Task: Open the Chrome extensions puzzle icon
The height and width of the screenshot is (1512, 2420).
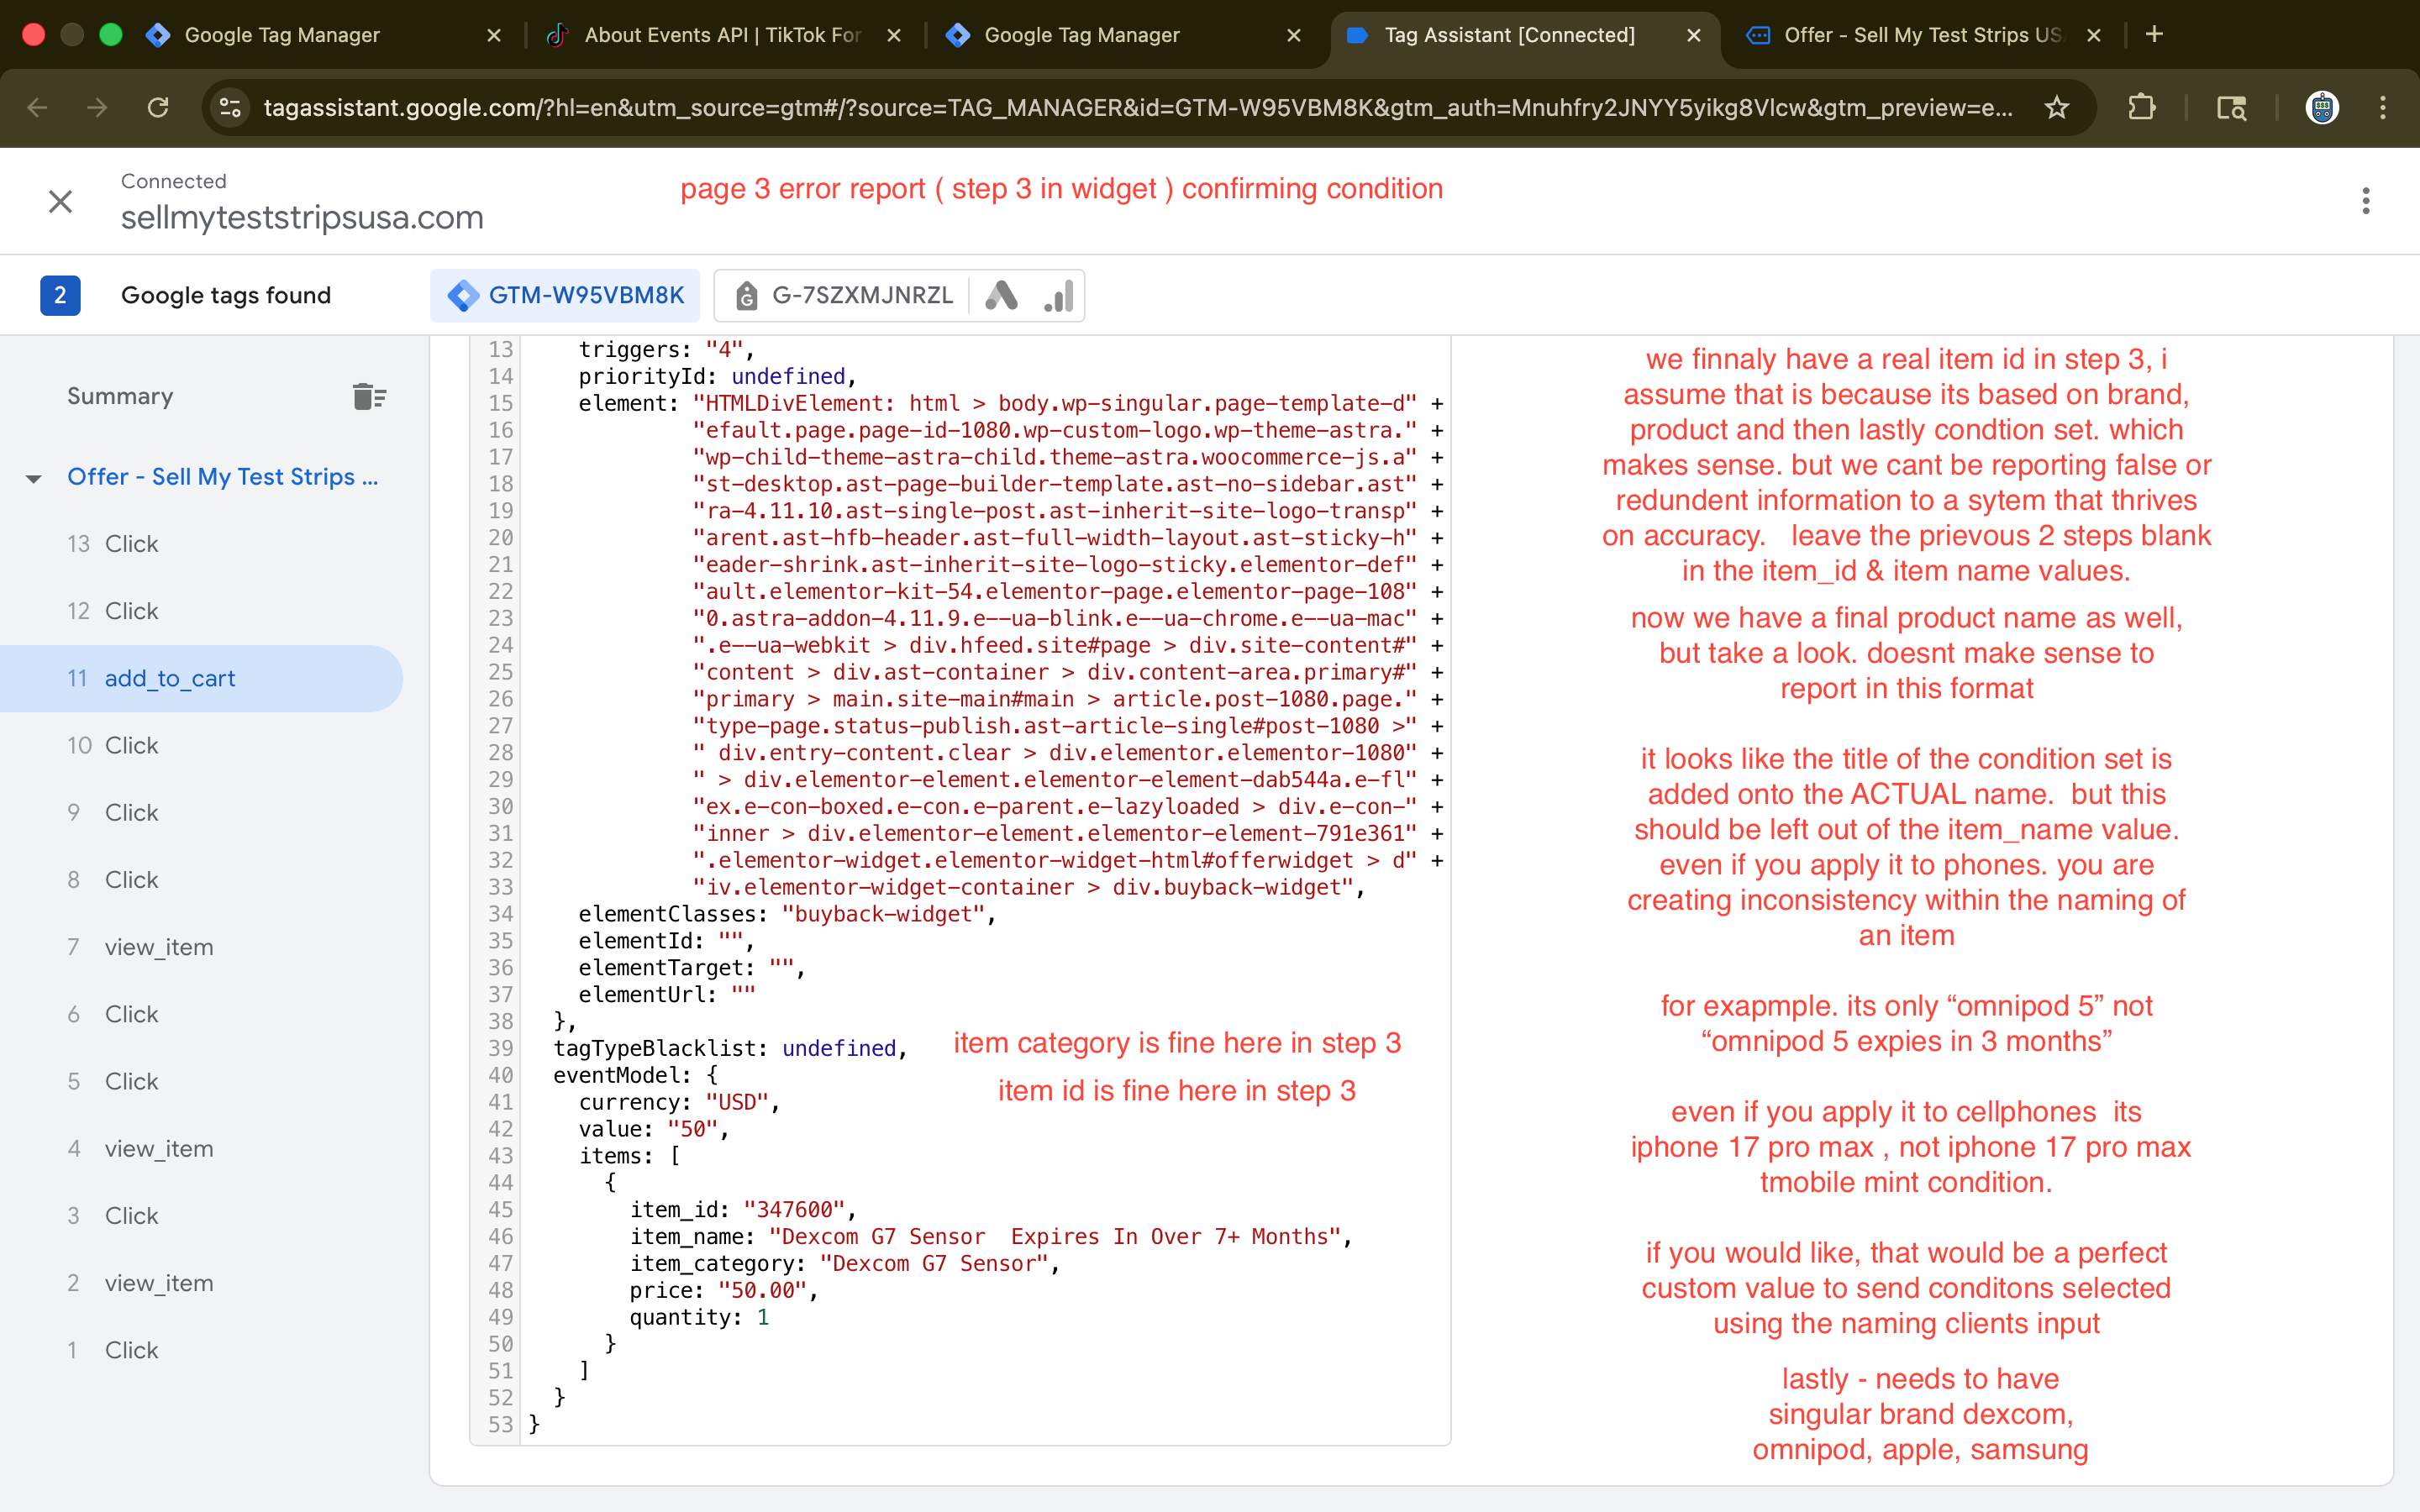Action: (2141, 107)
